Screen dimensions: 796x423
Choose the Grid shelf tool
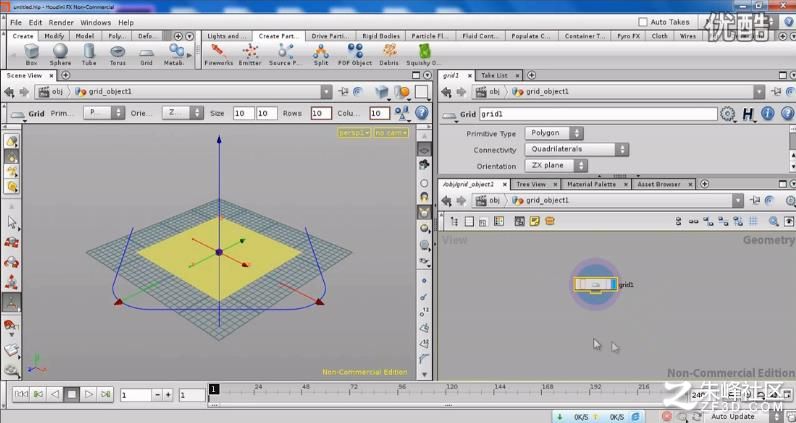[x=146, y=54]
